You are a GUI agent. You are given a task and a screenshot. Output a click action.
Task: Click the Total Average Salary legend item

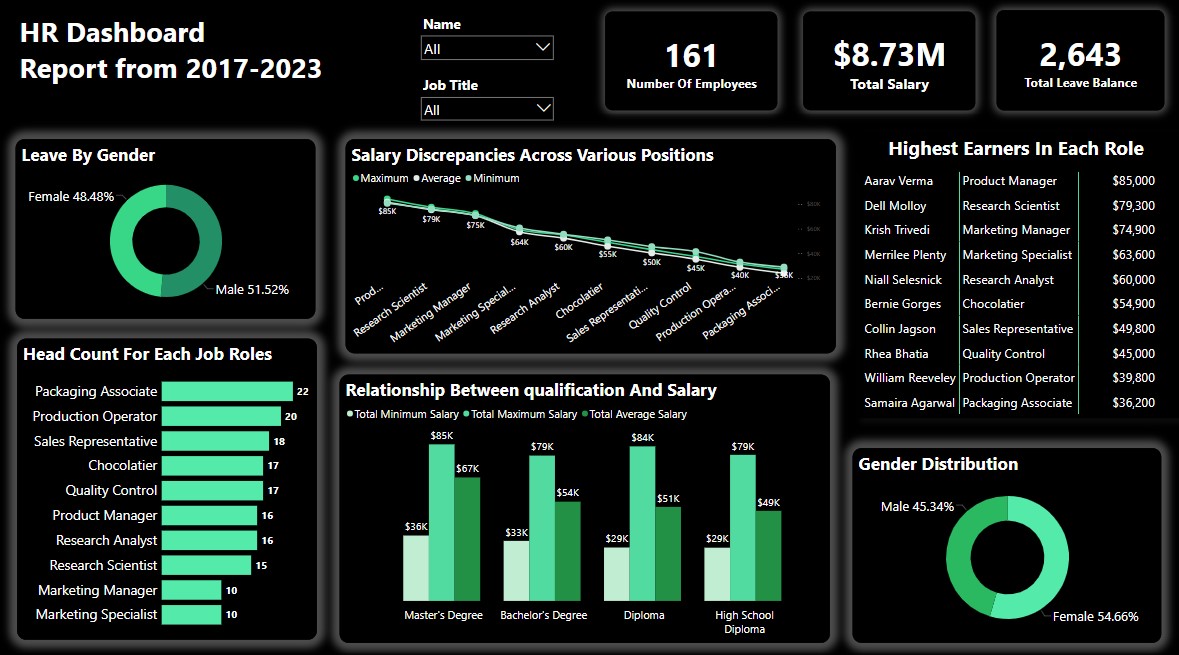coord(635,414)
